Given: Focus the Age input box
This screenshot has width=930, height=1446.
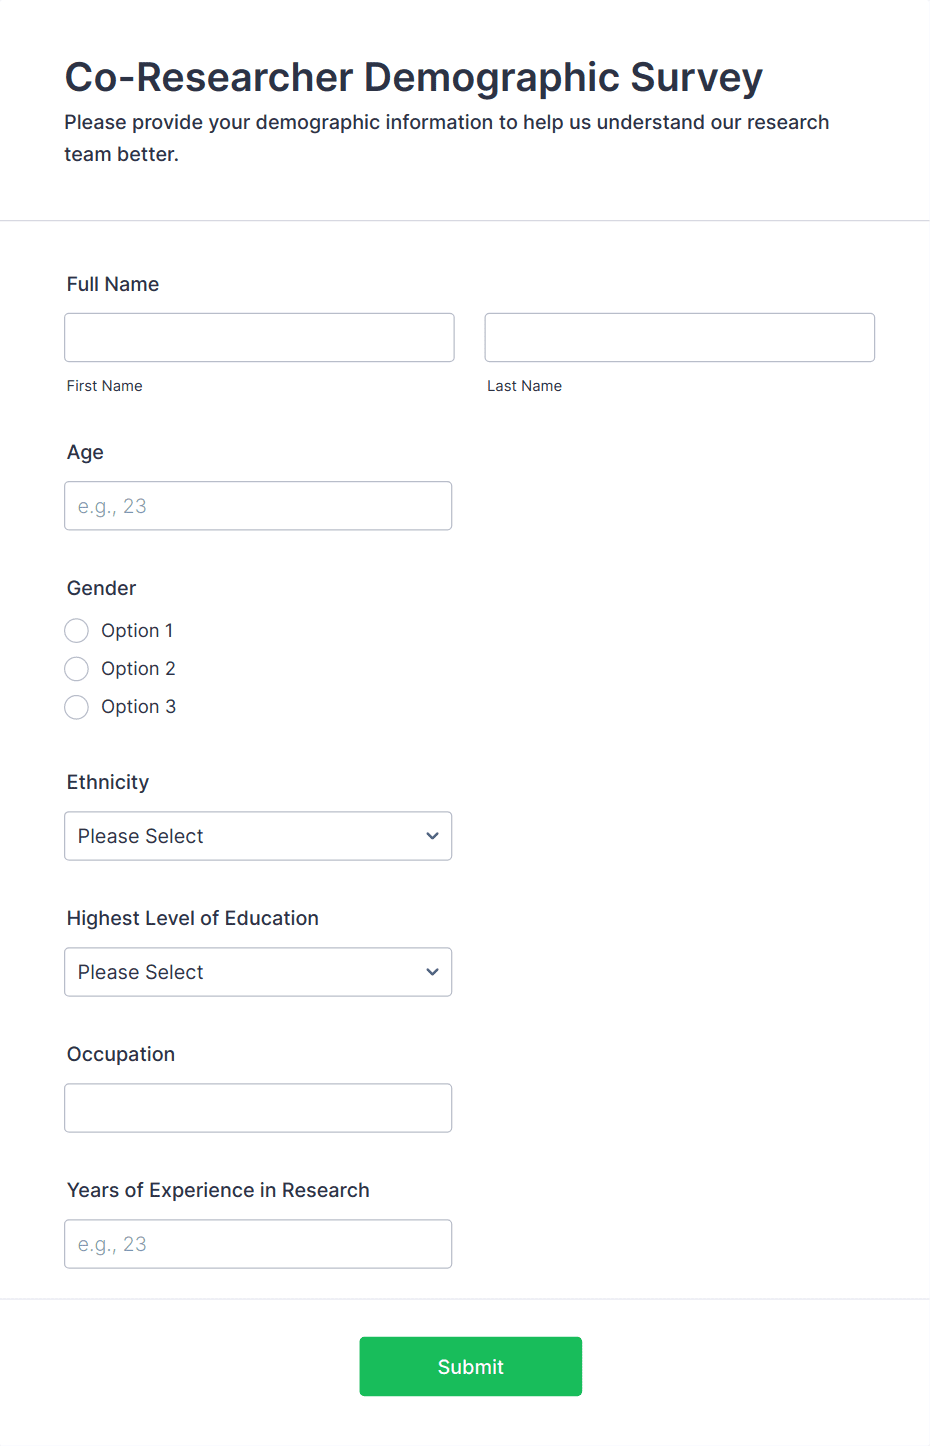Looking at the screenshot, I should point(258,506).
